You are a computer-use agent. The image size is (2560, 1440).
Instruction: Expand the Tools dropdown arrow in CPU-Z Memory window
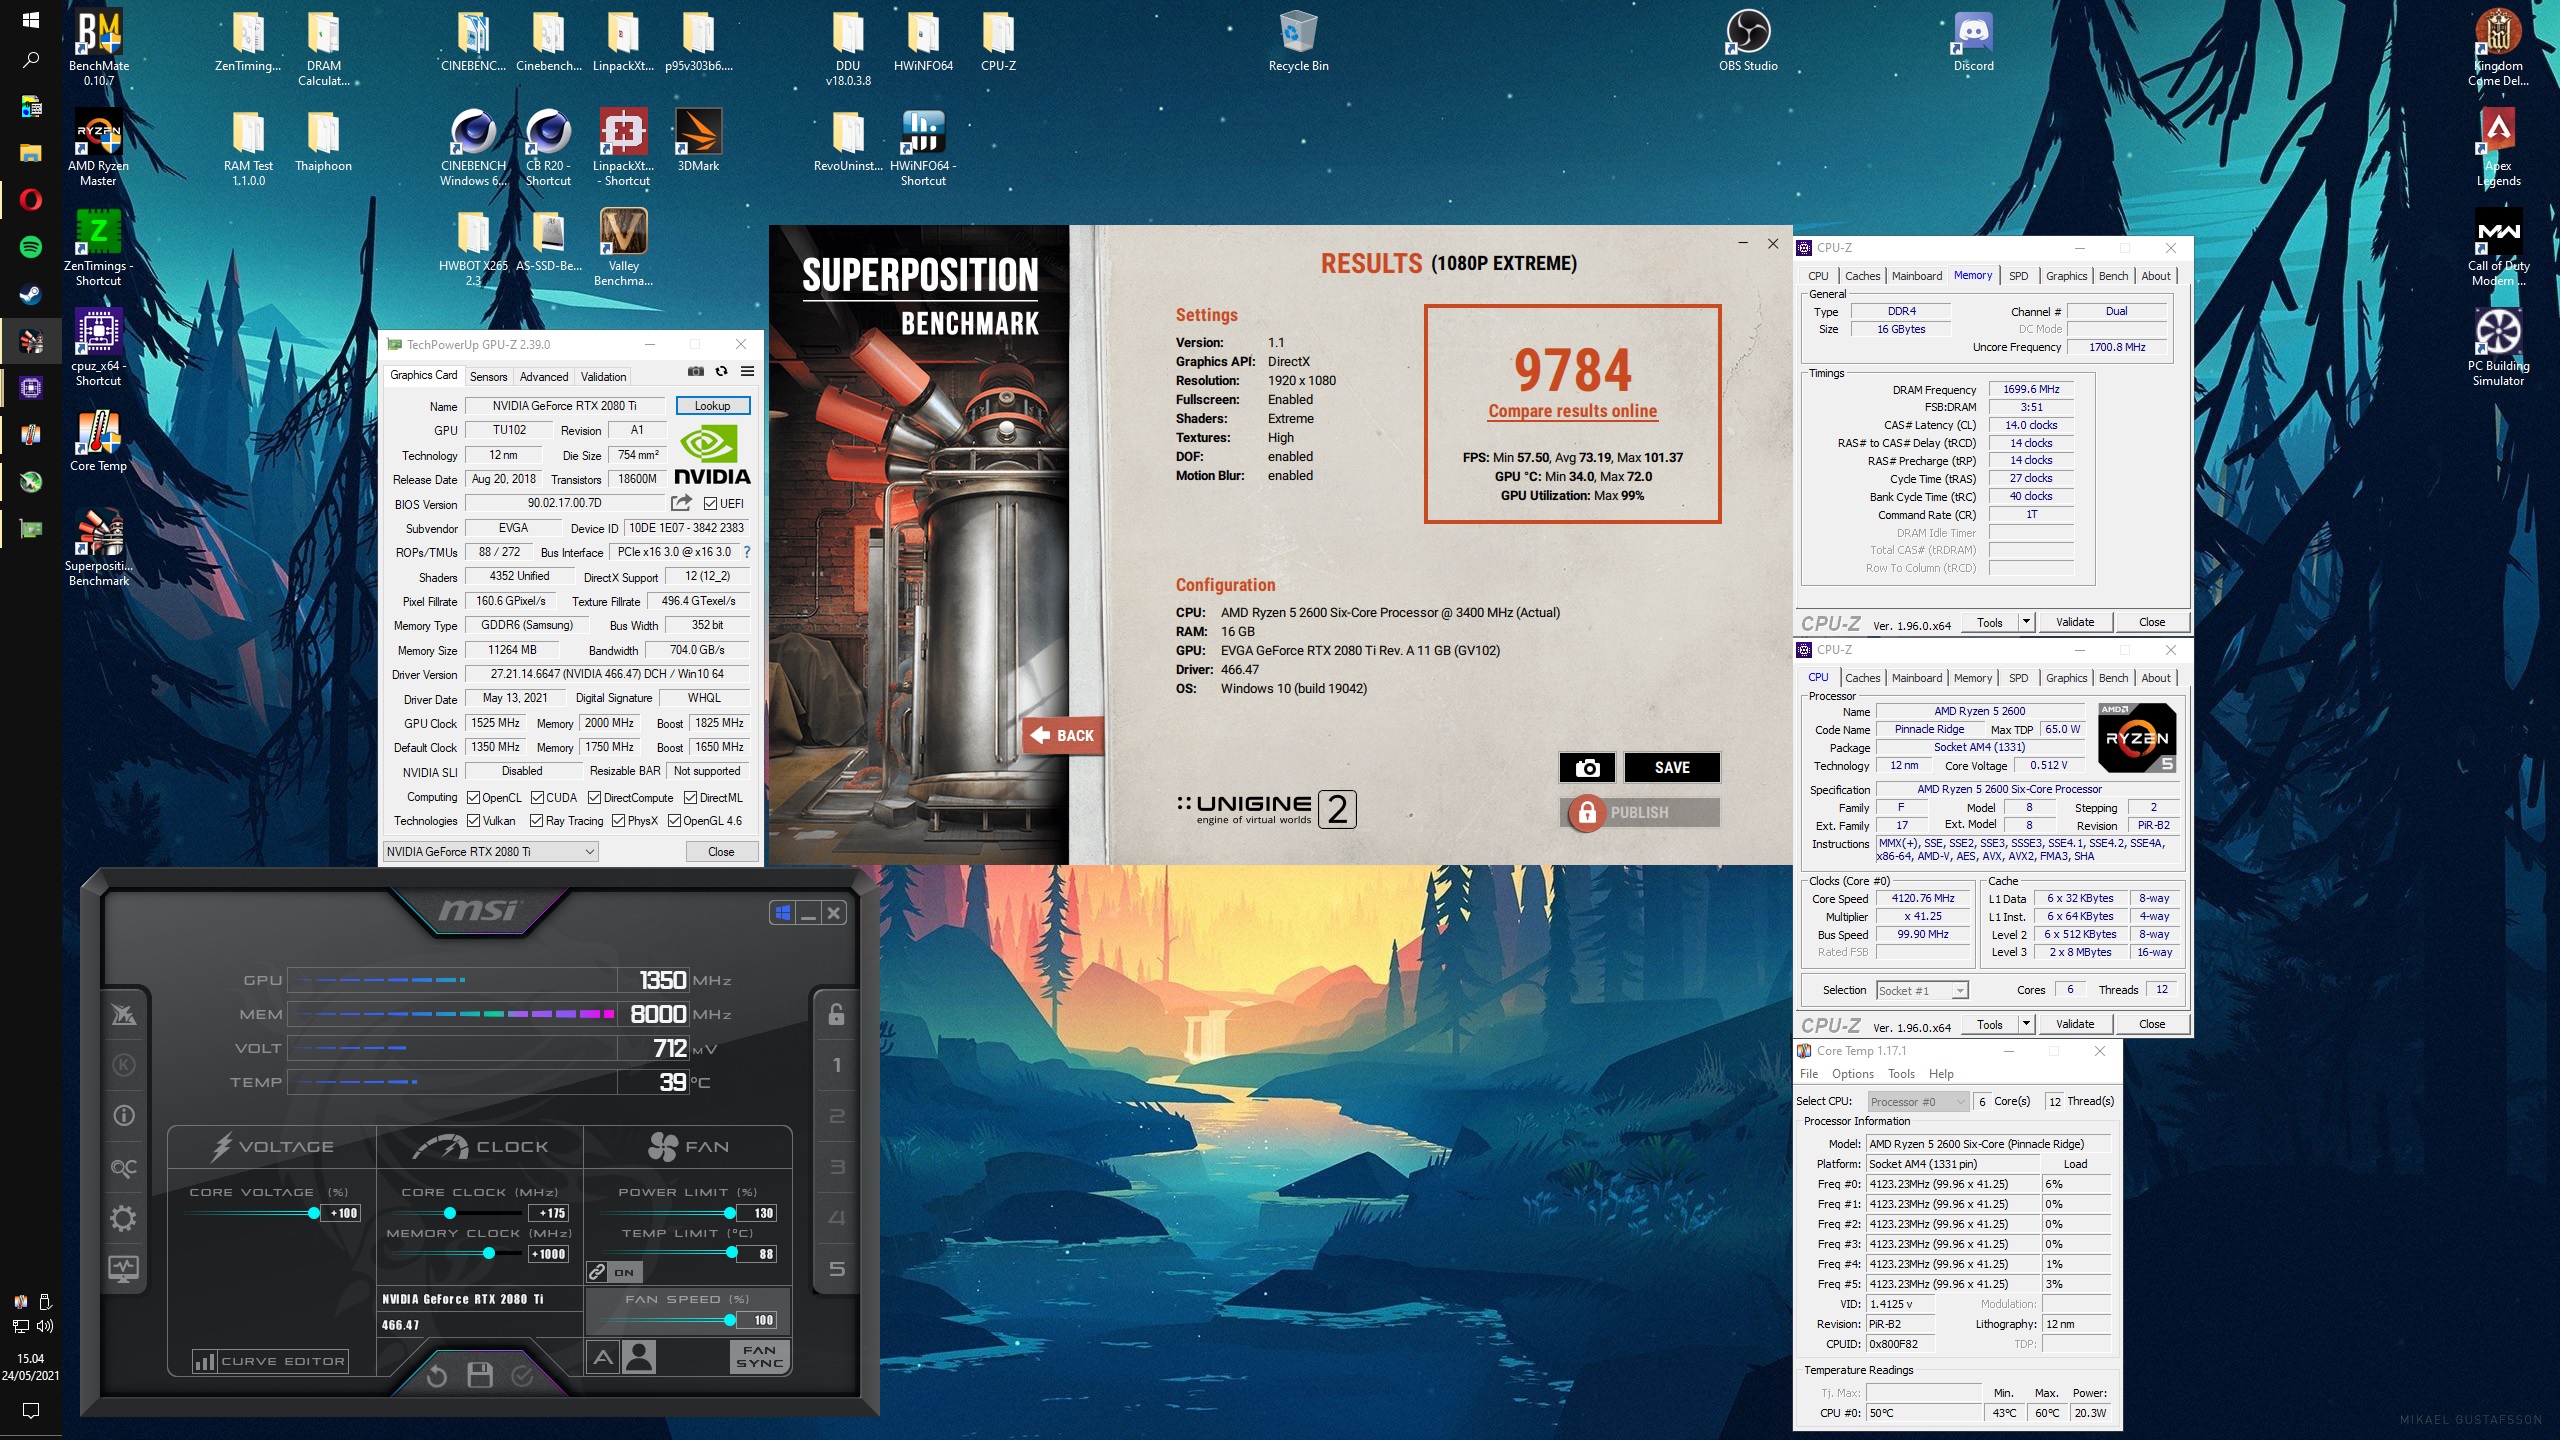click(2026, 621)
